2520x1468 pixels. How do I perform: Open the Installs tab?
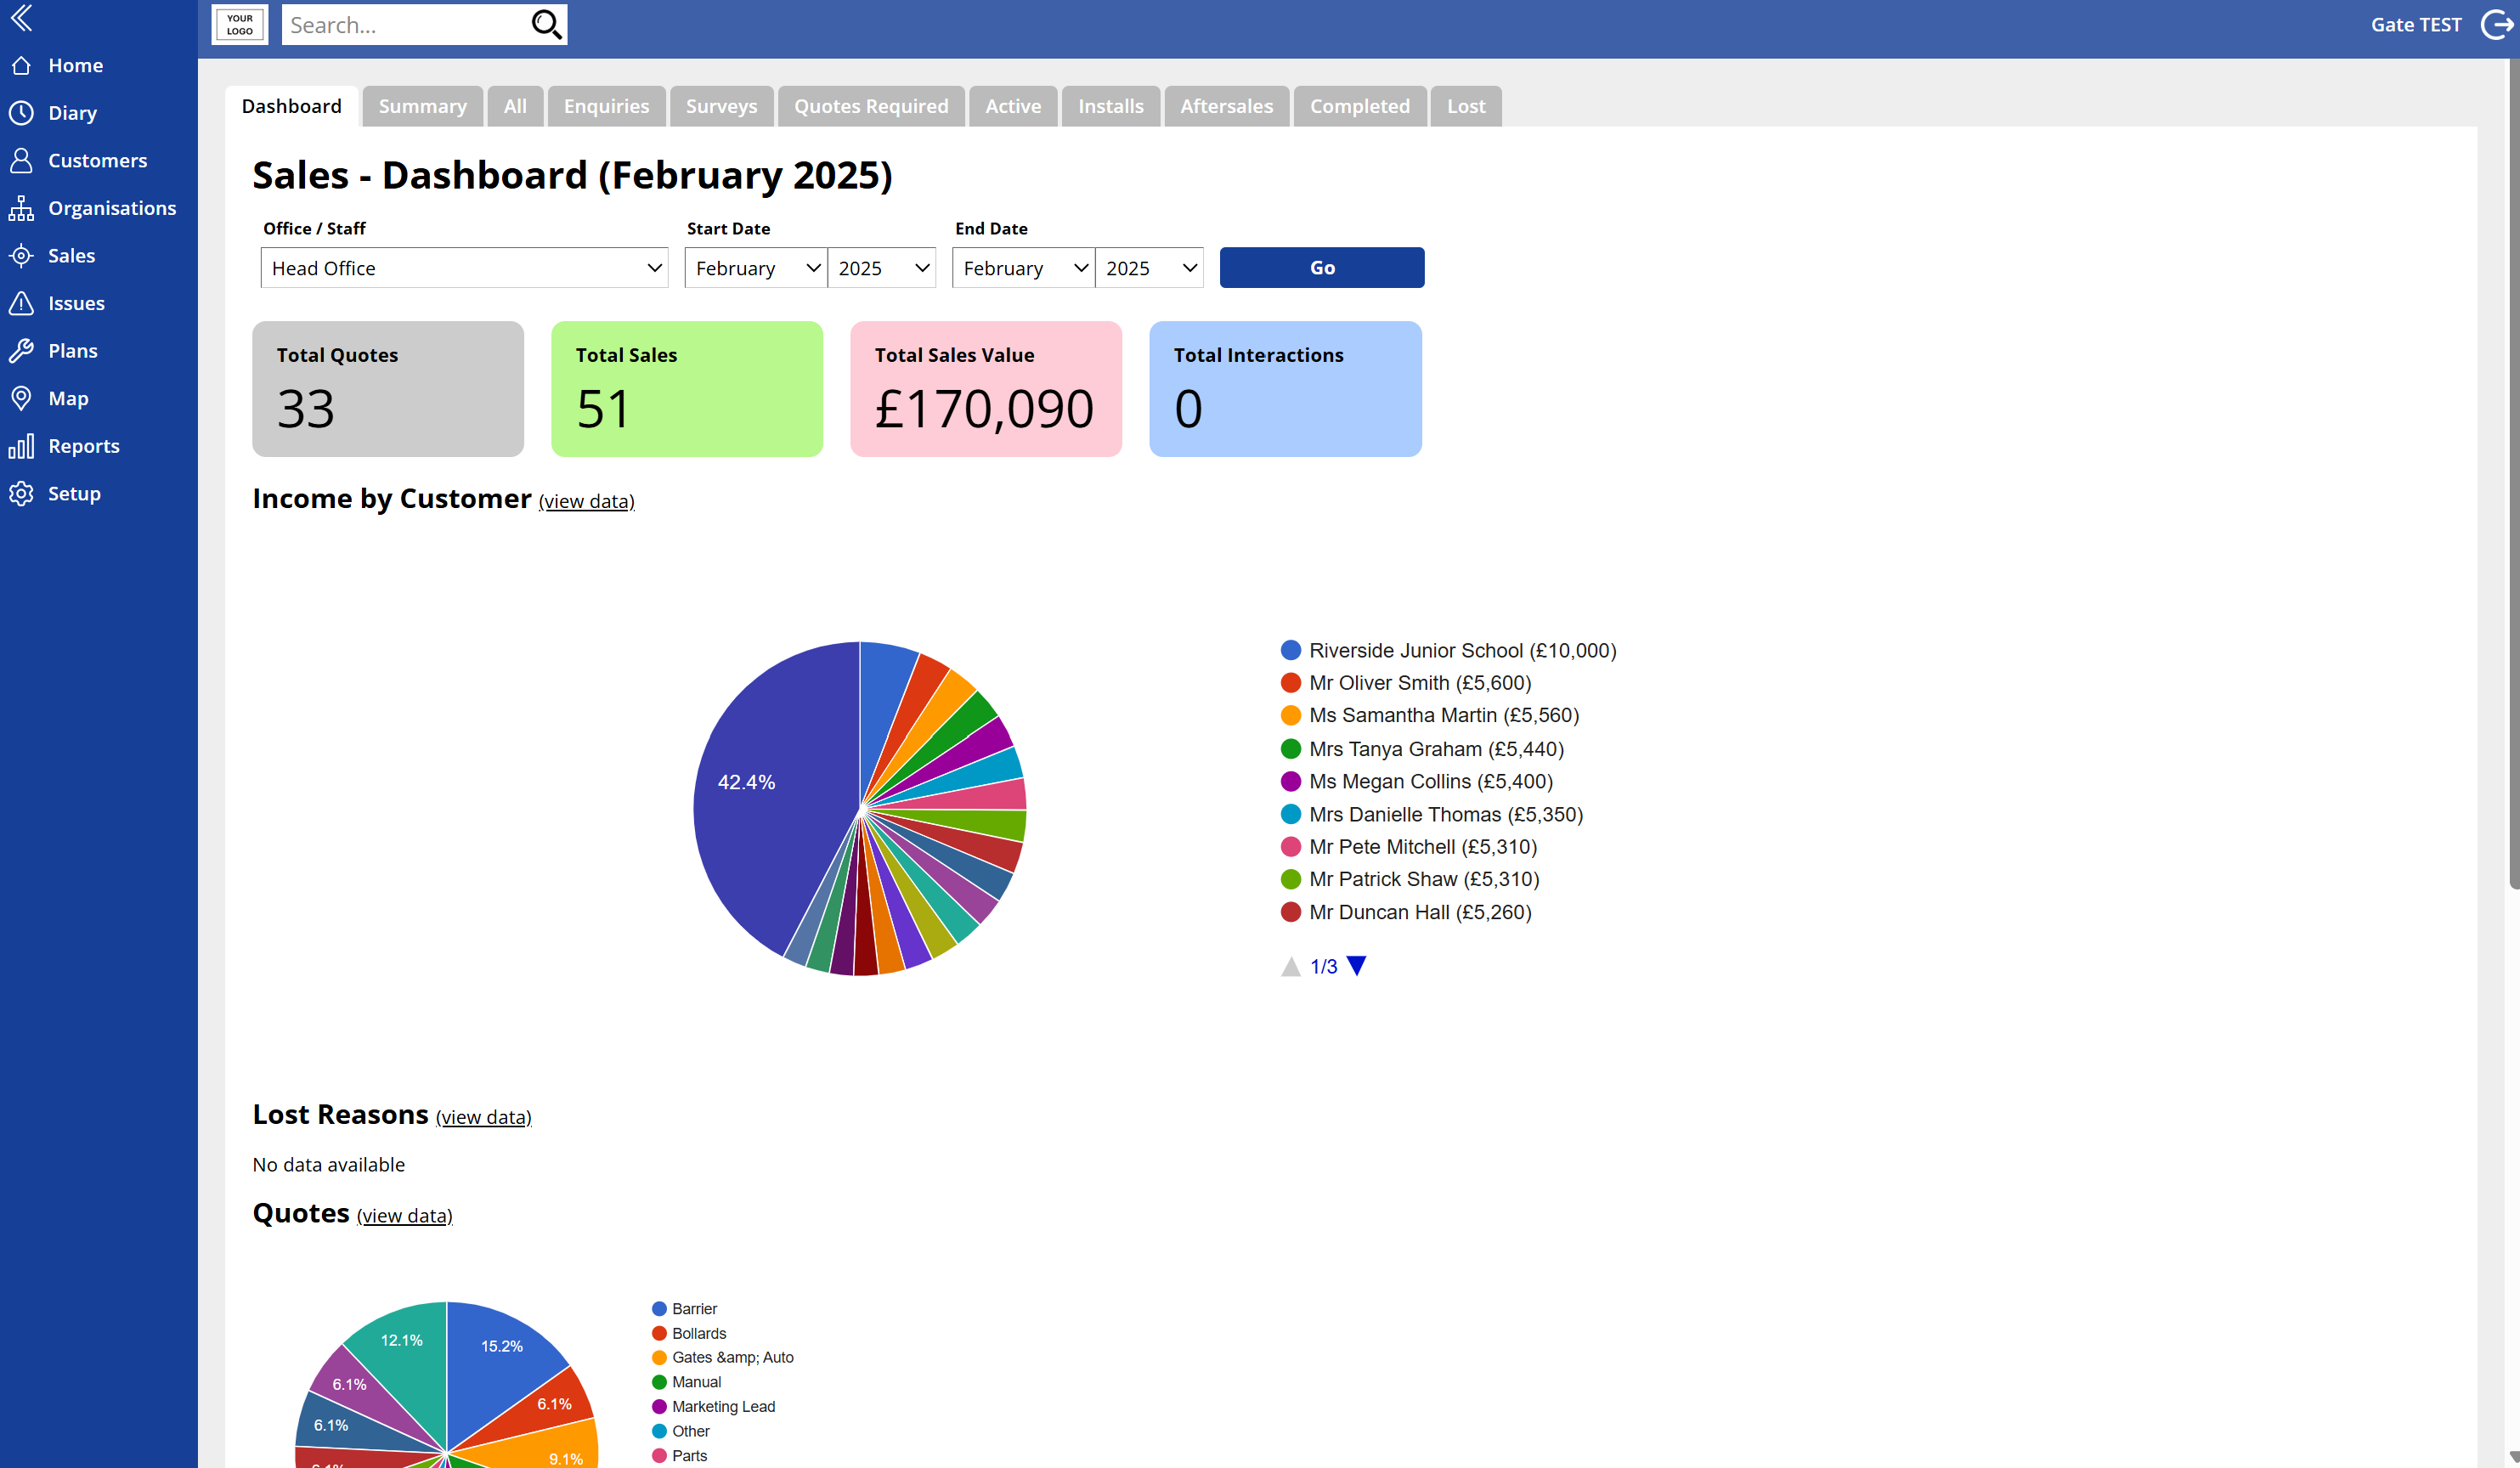(1111, 106)
